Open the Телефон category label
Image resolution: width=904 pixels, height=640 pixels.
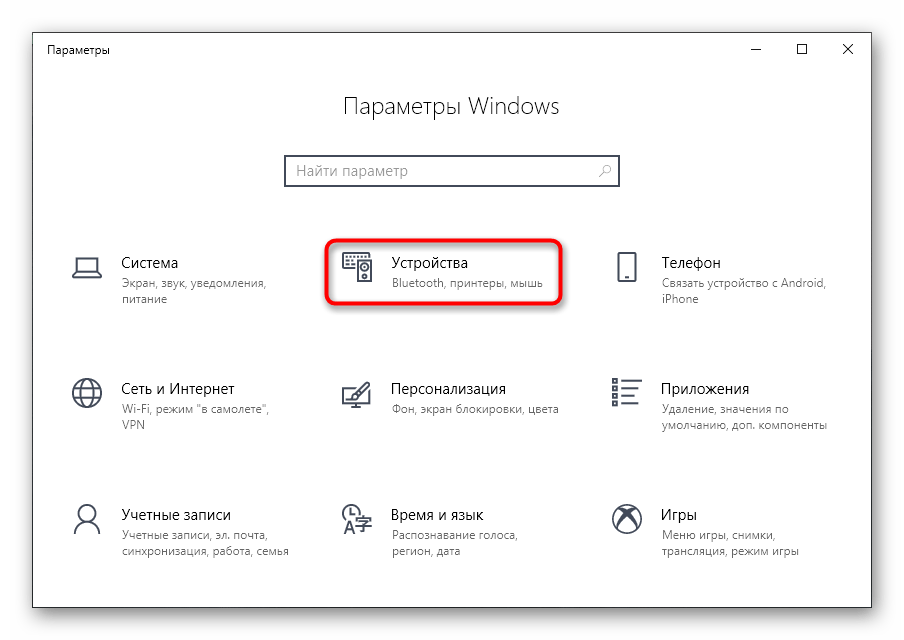pyautogui.click(x=691, y=263)
